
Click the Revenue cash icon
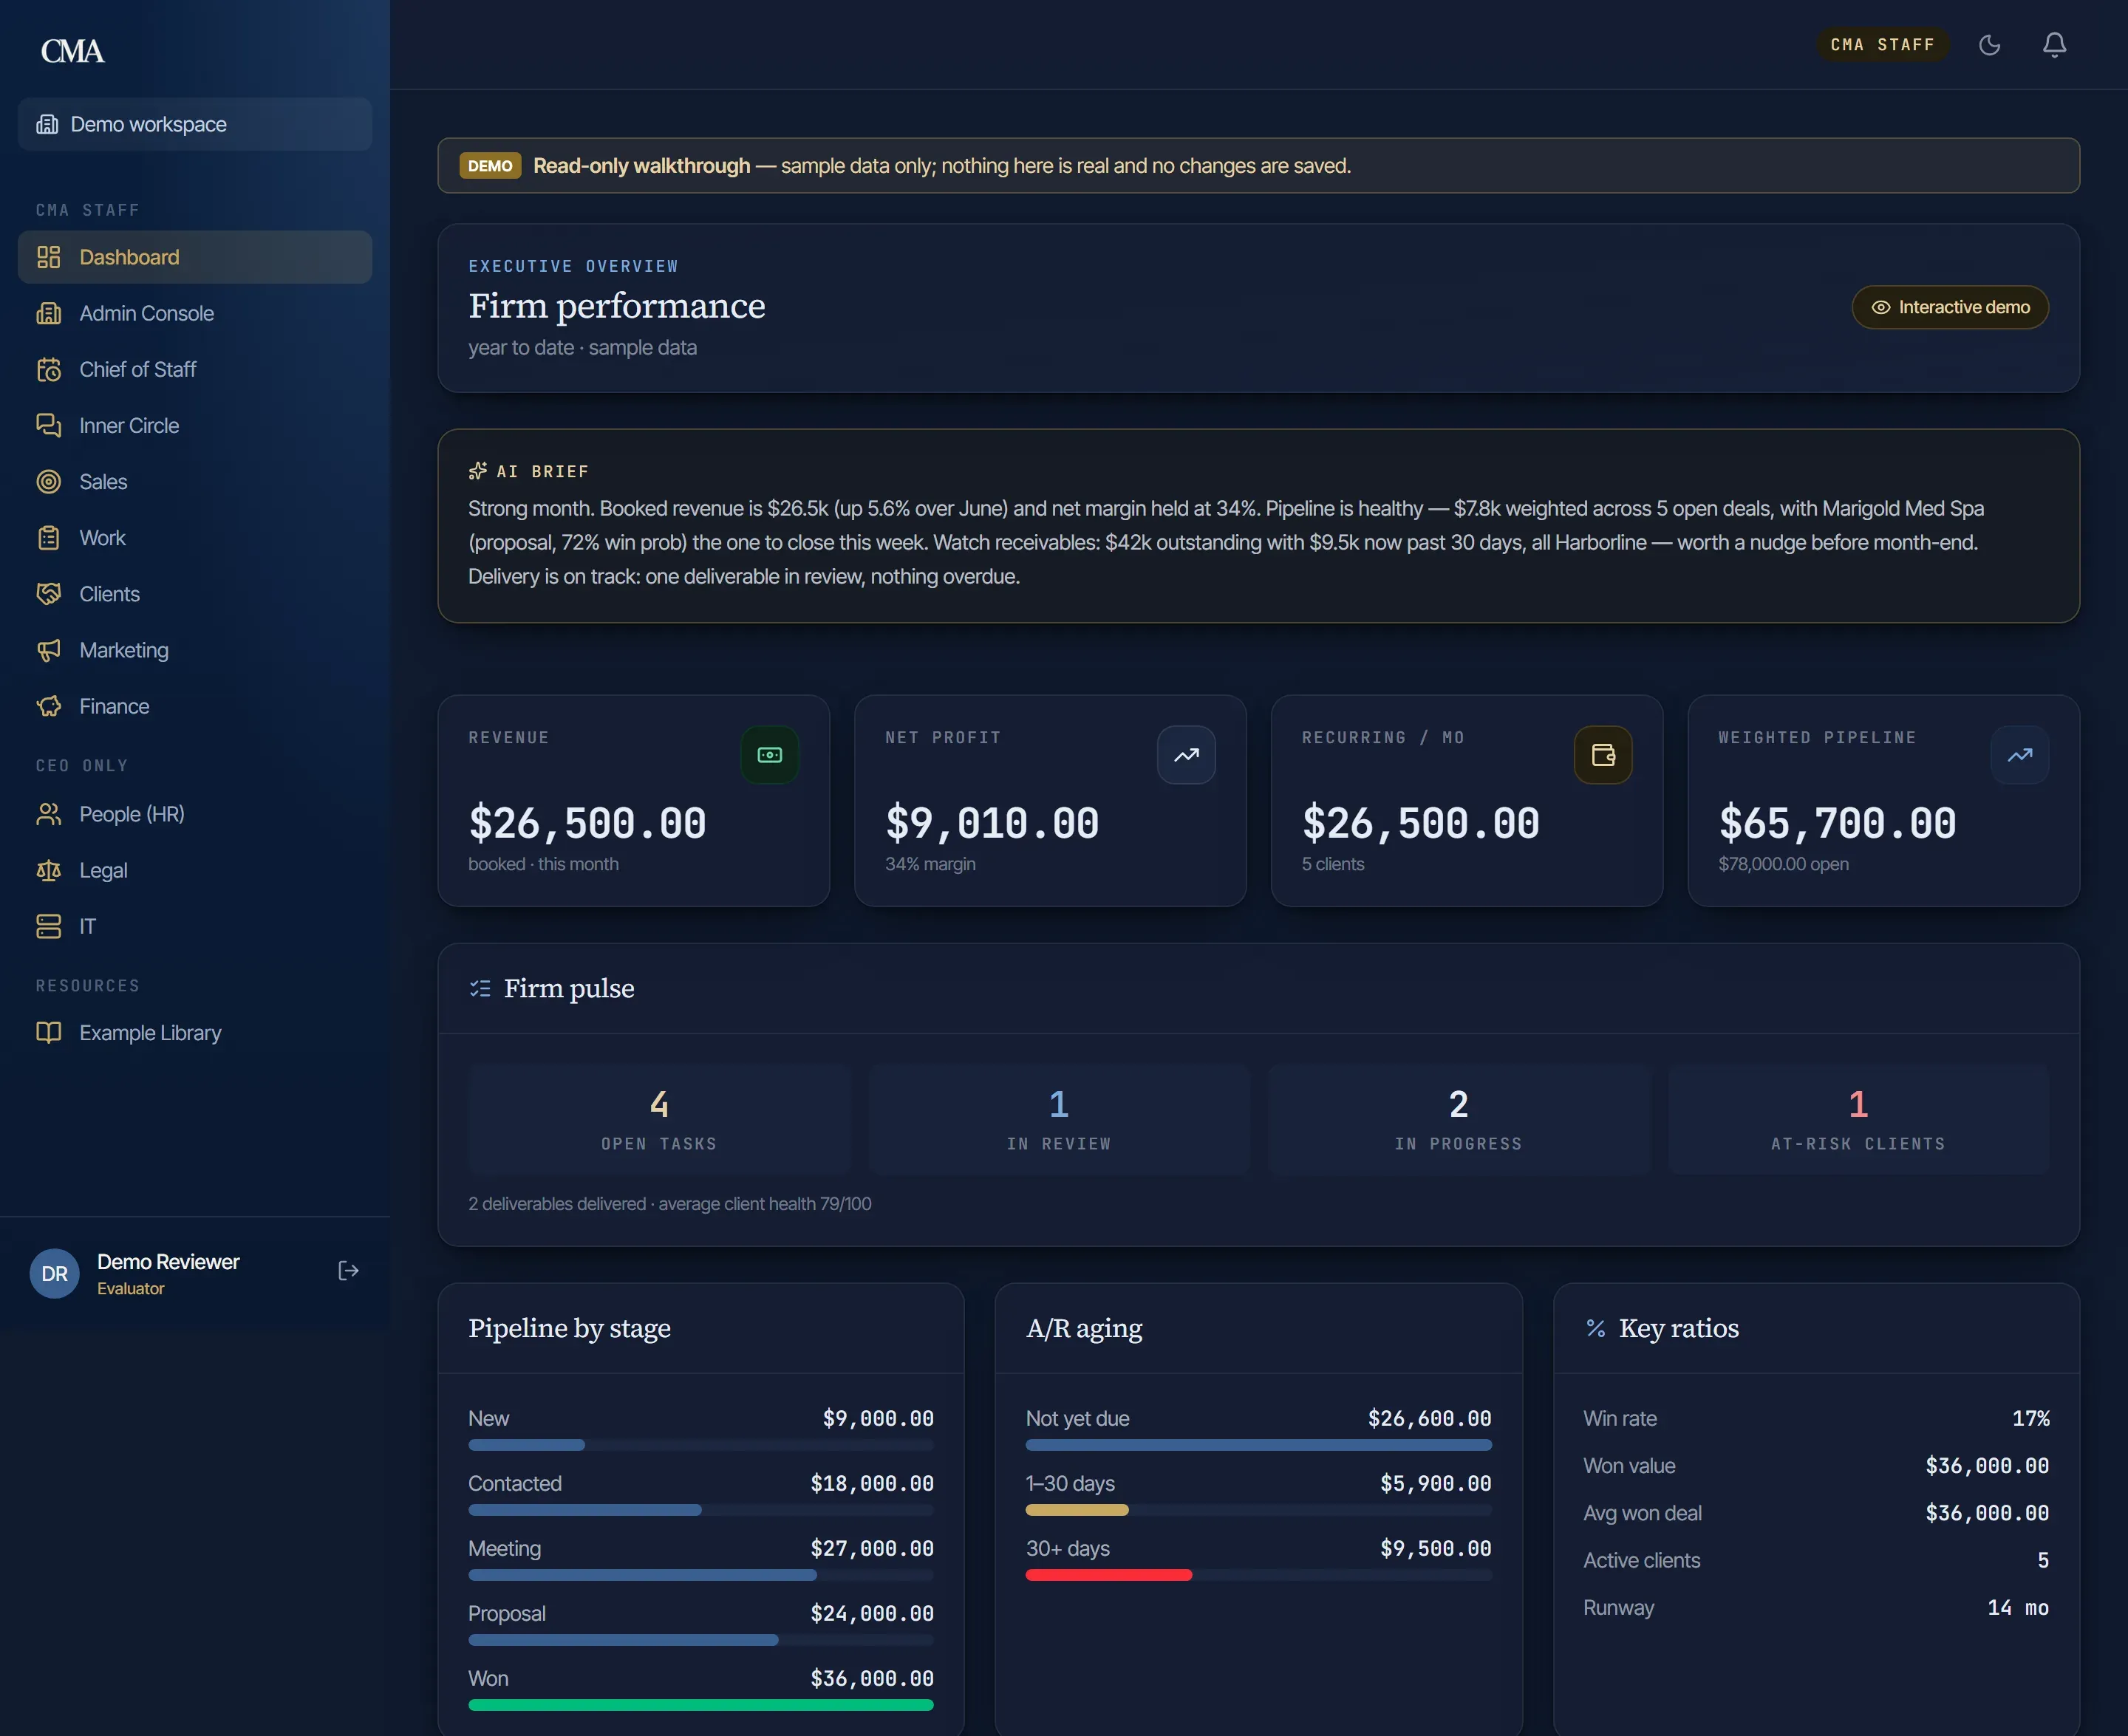point(769,755)
